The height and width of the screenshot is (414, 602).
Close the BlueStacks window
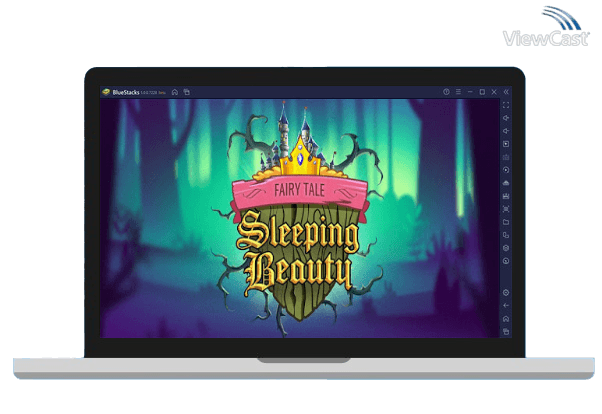pyautogui.click(x=494, y=92)
